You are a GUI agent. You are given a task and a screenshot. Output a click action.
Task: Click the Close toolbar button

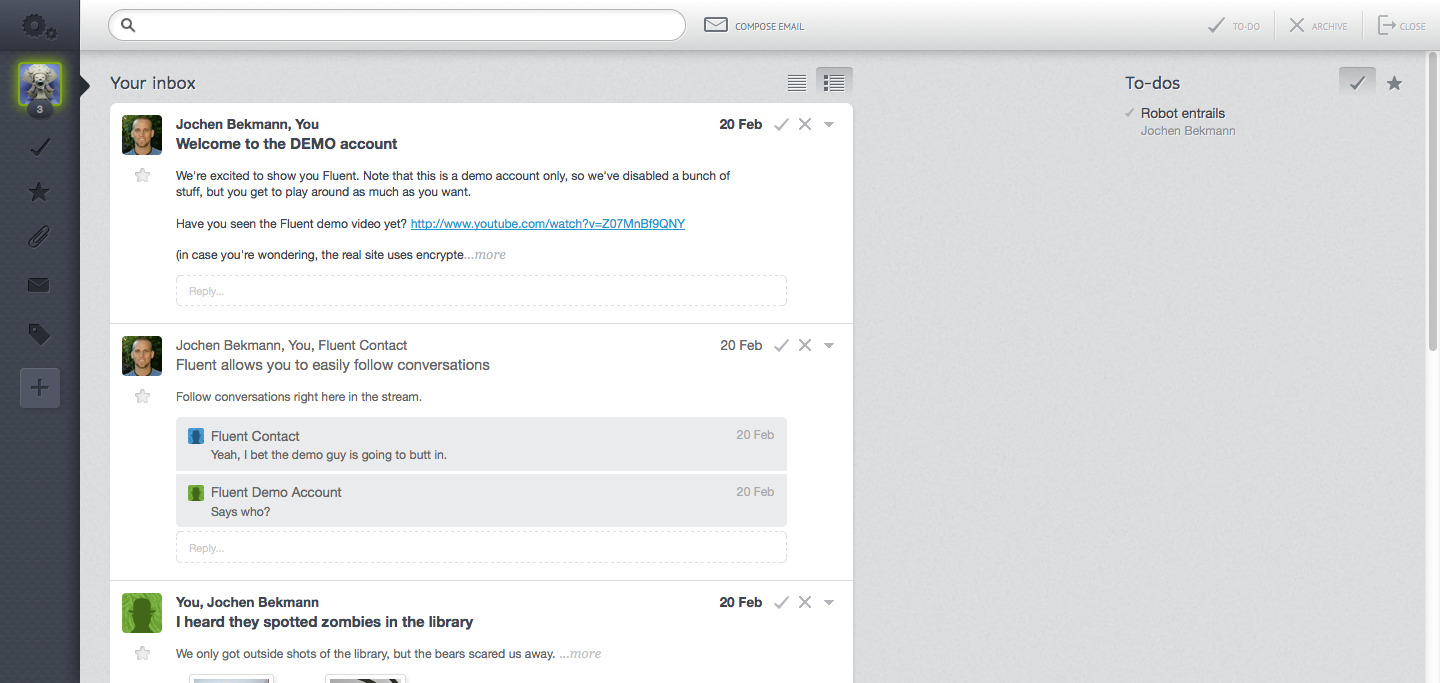click(1402, 26)
